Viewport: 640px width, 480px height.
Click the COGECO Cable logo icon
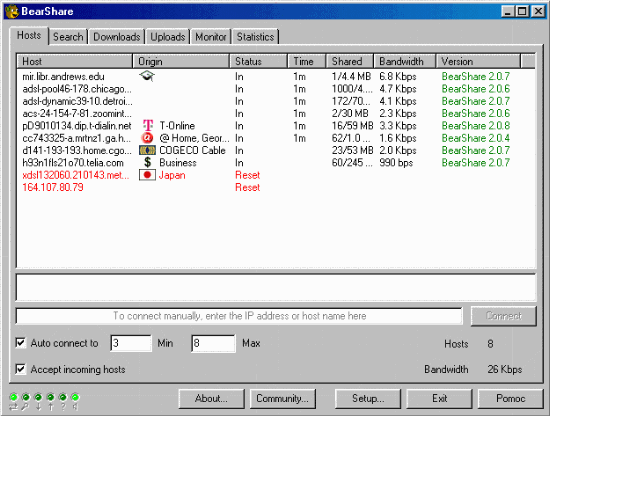[147, 150]
